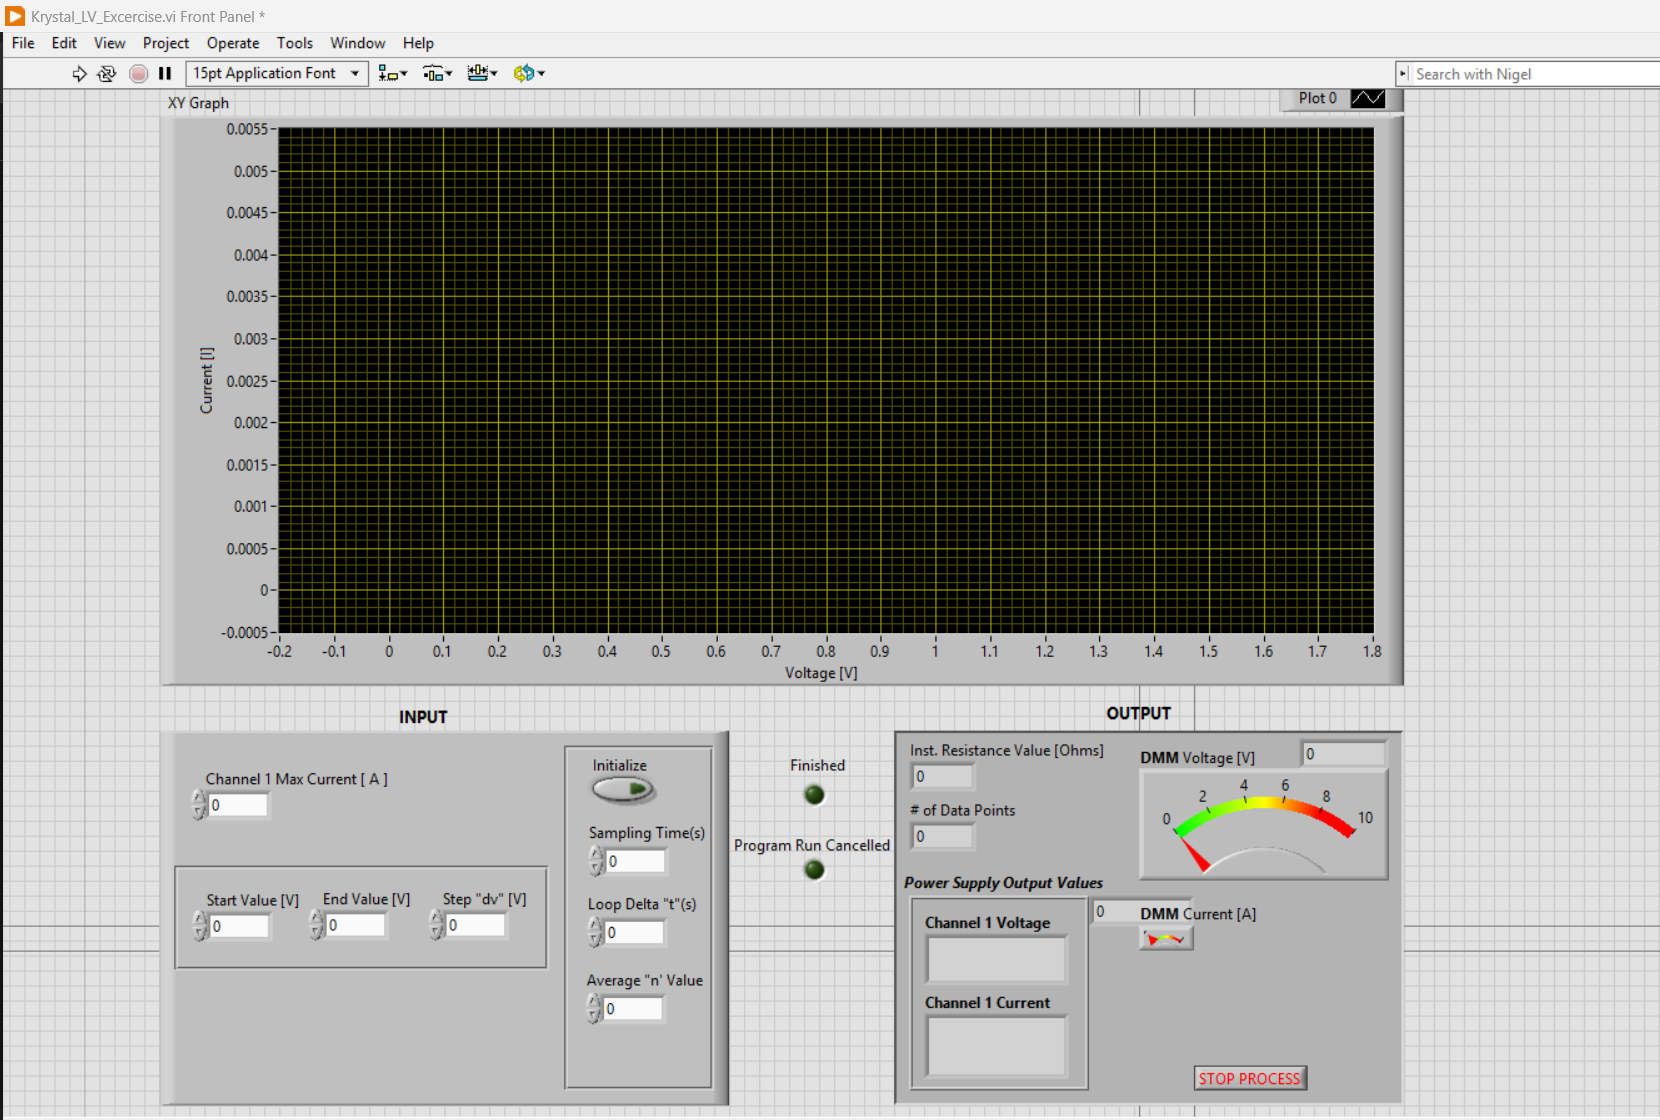Image resolution: width=1660 pixels, height=1120 pixels.
Task: Click the DMM Voltage meter gauge
Action: (1264, 825)
